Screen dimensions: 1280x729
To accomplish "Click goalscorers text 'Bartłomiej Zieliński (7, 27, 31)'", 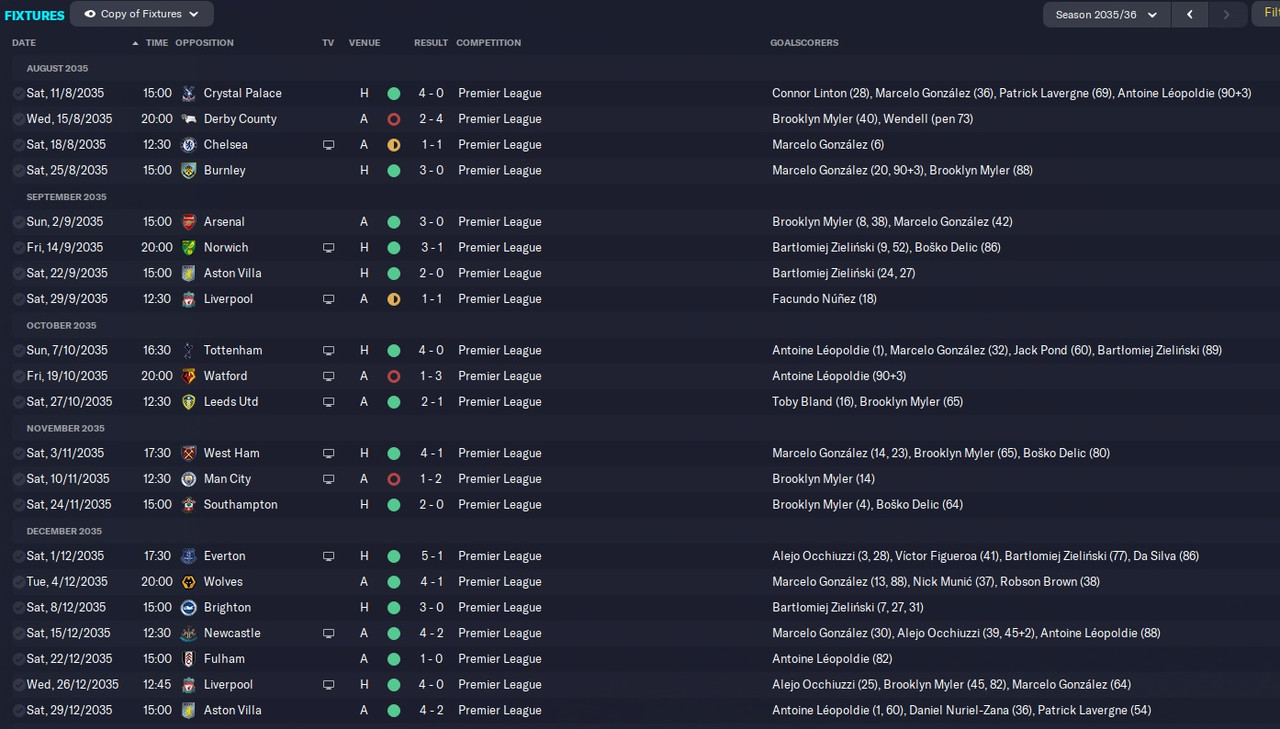I will [848, 607].
